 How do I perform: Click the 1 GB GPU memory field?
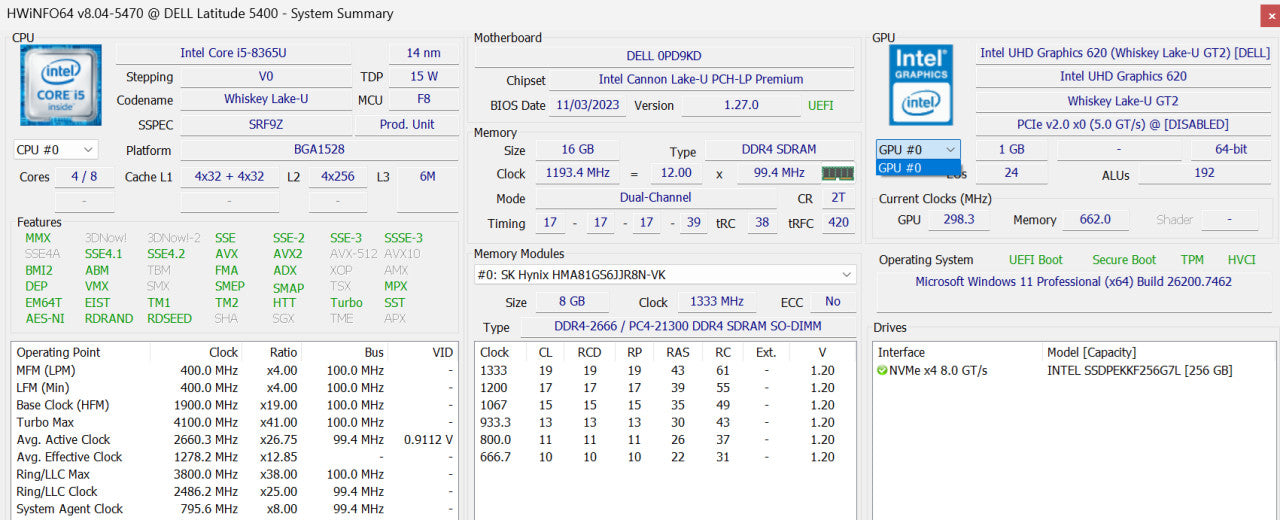[x=1012, y=149]
